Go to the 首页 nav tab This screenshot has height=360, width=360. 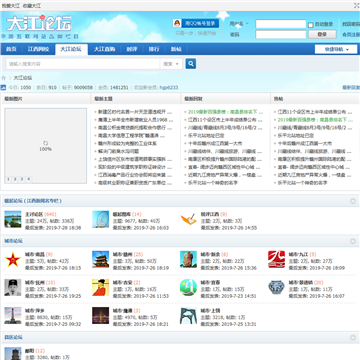click(11, 49)
